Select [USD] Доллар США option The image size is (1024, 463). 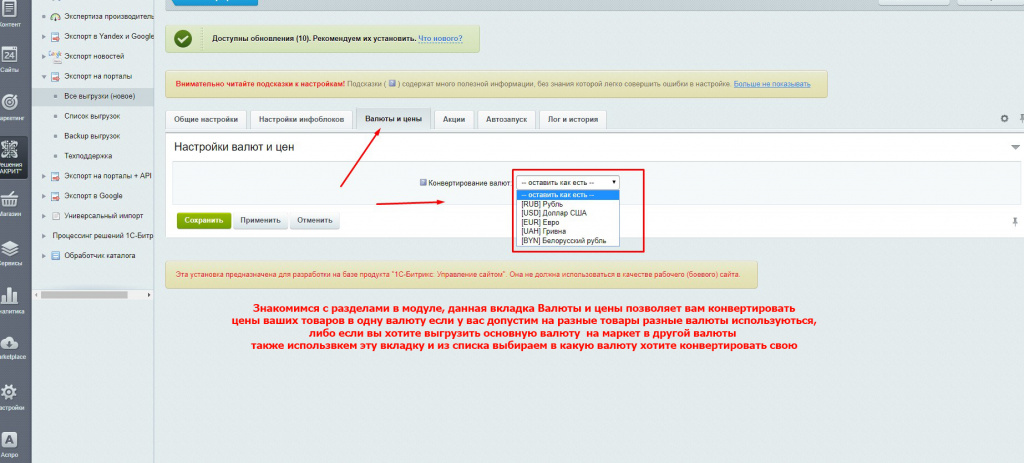point(554,213)
